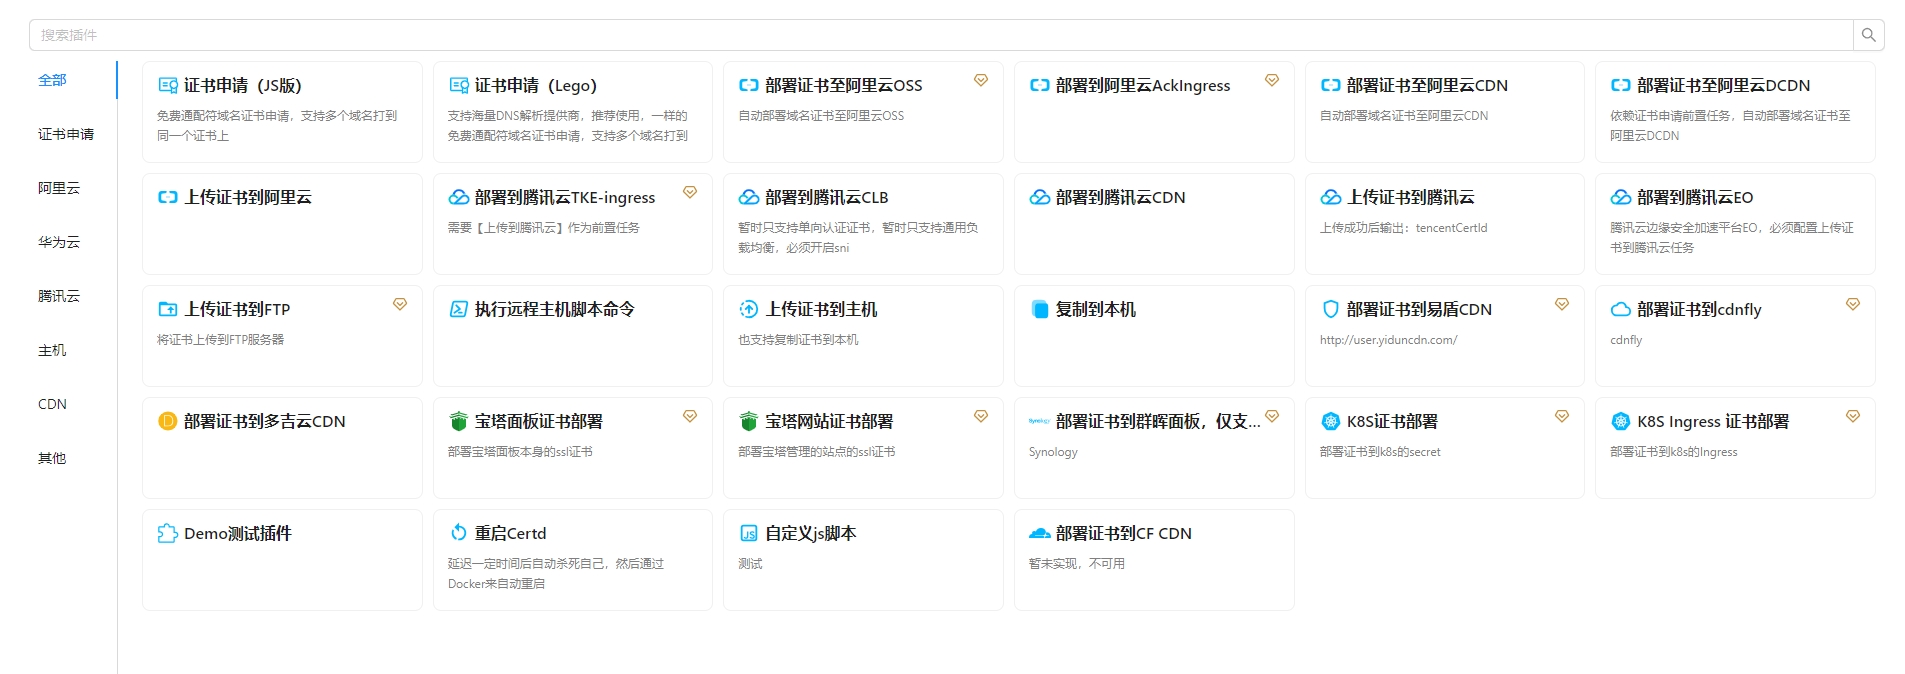Click the restart icon of 重启Certd

pyautogui.click(x=459, y=533)
